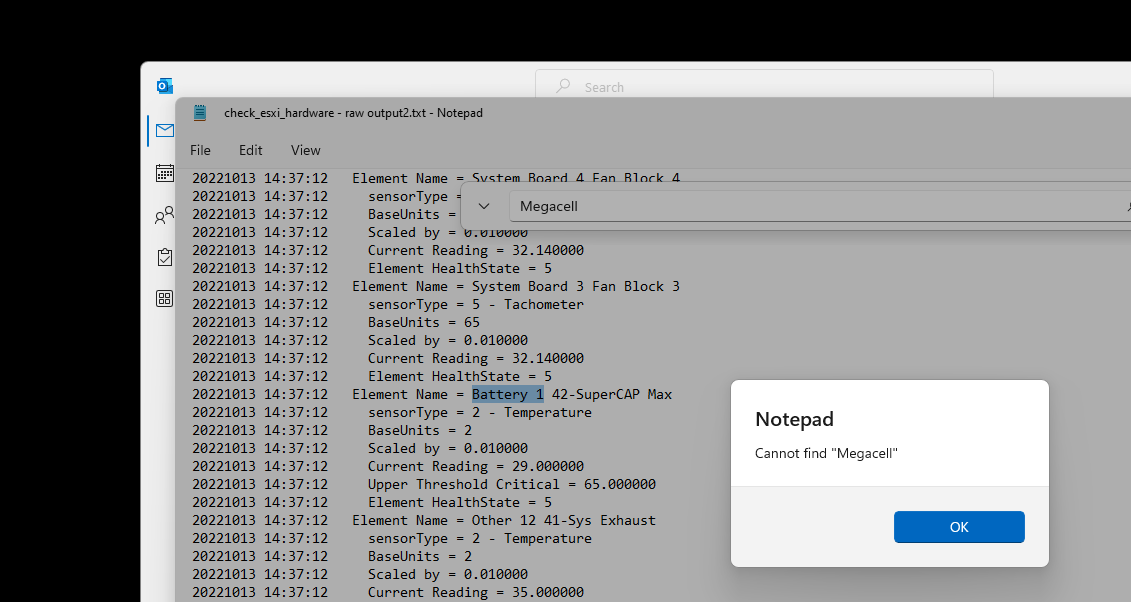Open the View menu in Notepad
Screen dimensions: 1131x602
(x=305, y=150)
